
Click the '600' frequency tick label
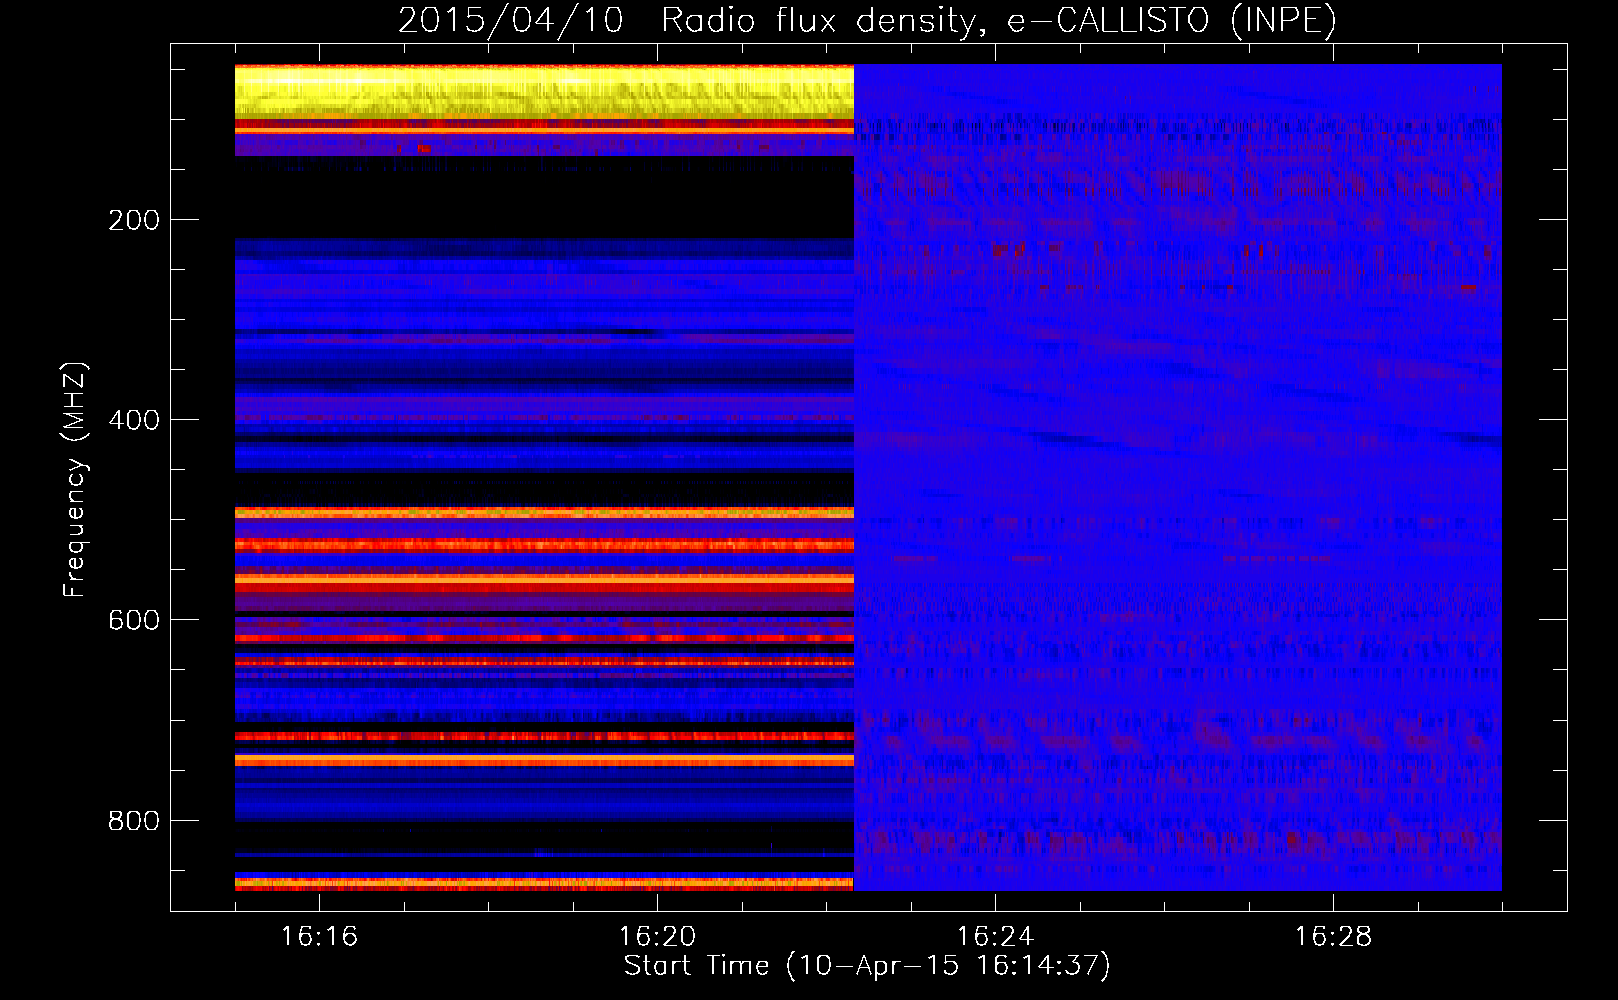click(134, 620)
